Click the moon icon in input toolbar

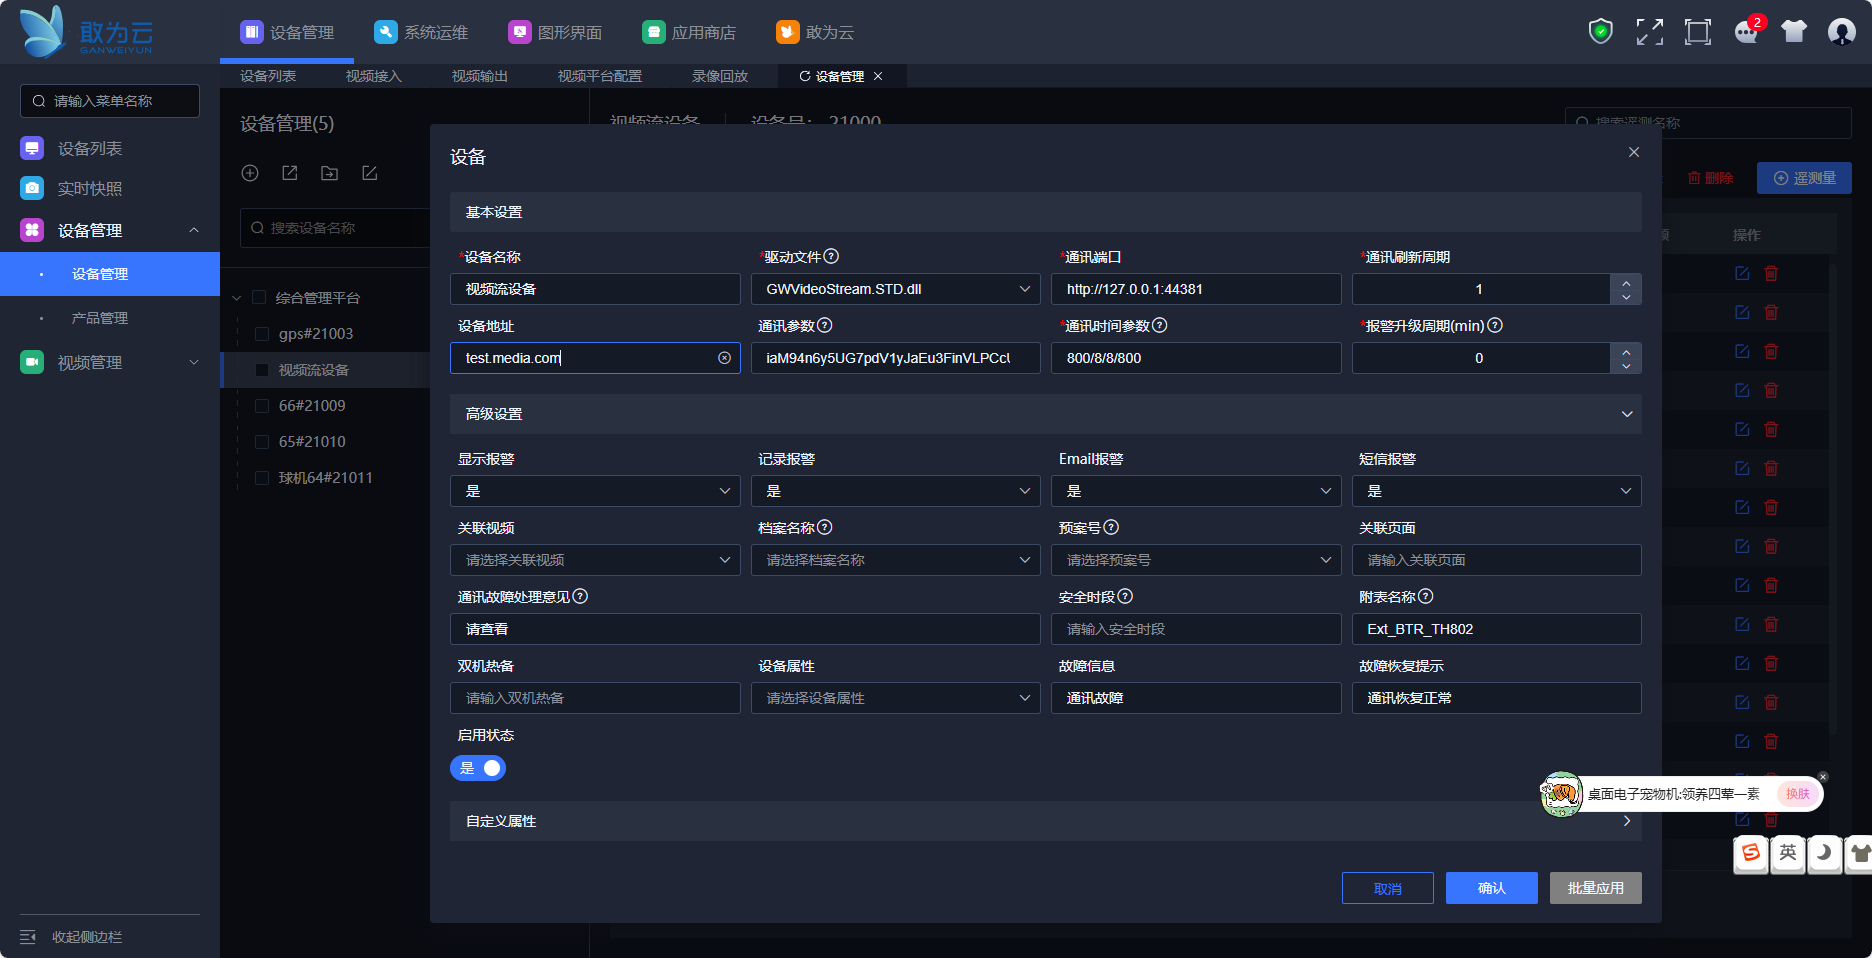tap(1824, 853)
